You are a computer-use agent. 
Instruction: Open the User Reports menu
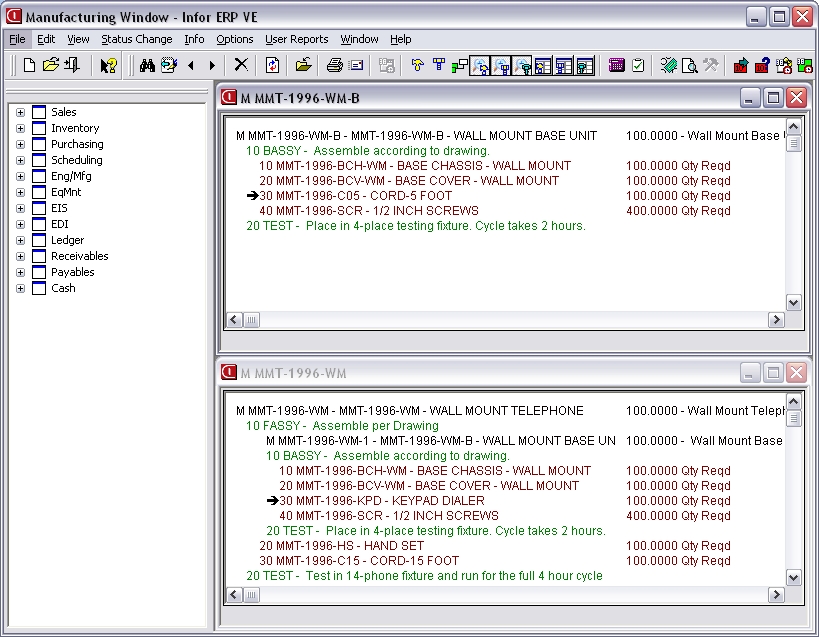pyautogui.click(x=296, y=39)
